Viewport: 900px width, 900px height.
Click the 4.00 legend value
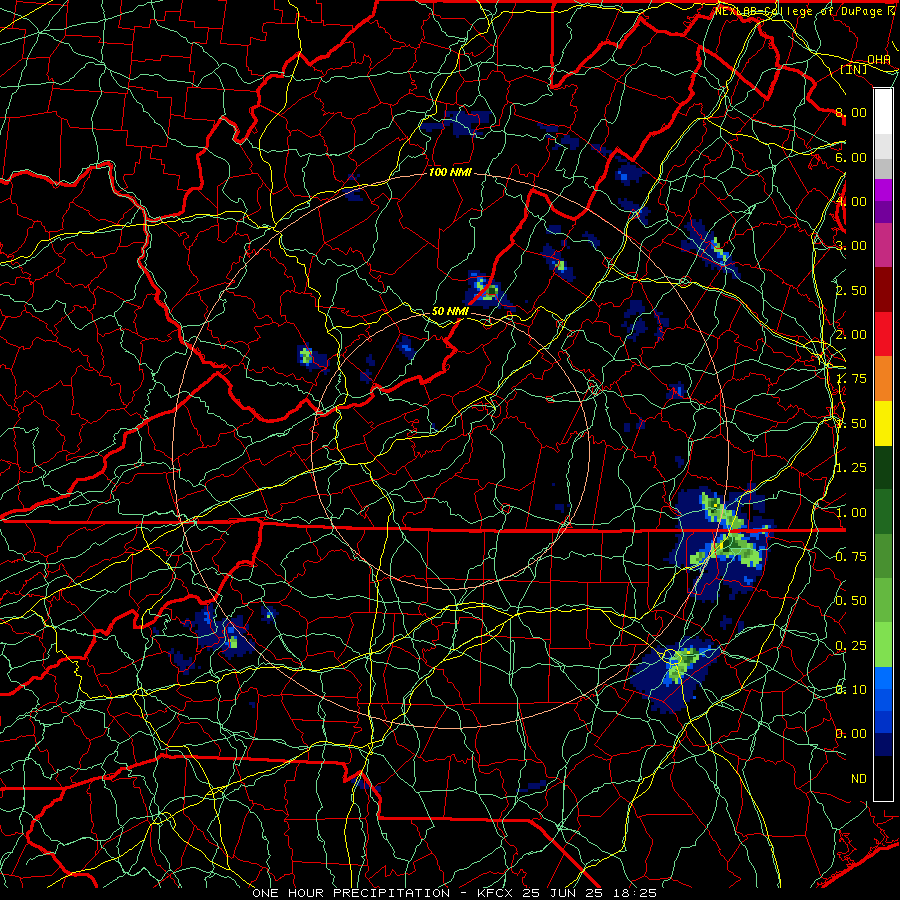[x=851, y=201]
